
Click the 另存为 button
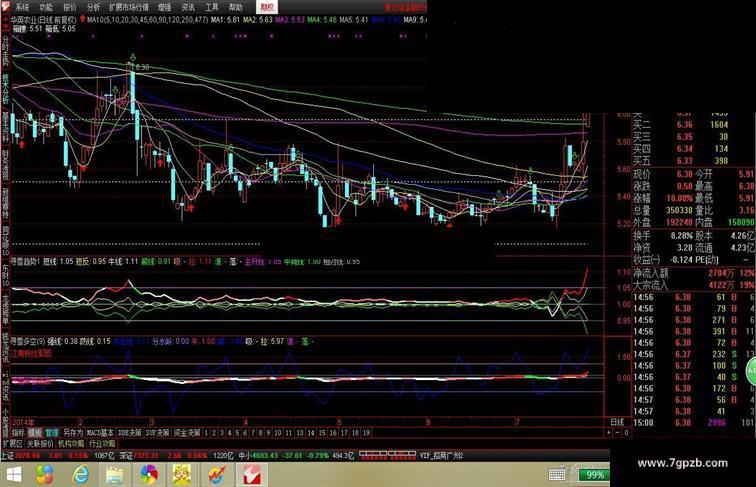tap(73, 433)
